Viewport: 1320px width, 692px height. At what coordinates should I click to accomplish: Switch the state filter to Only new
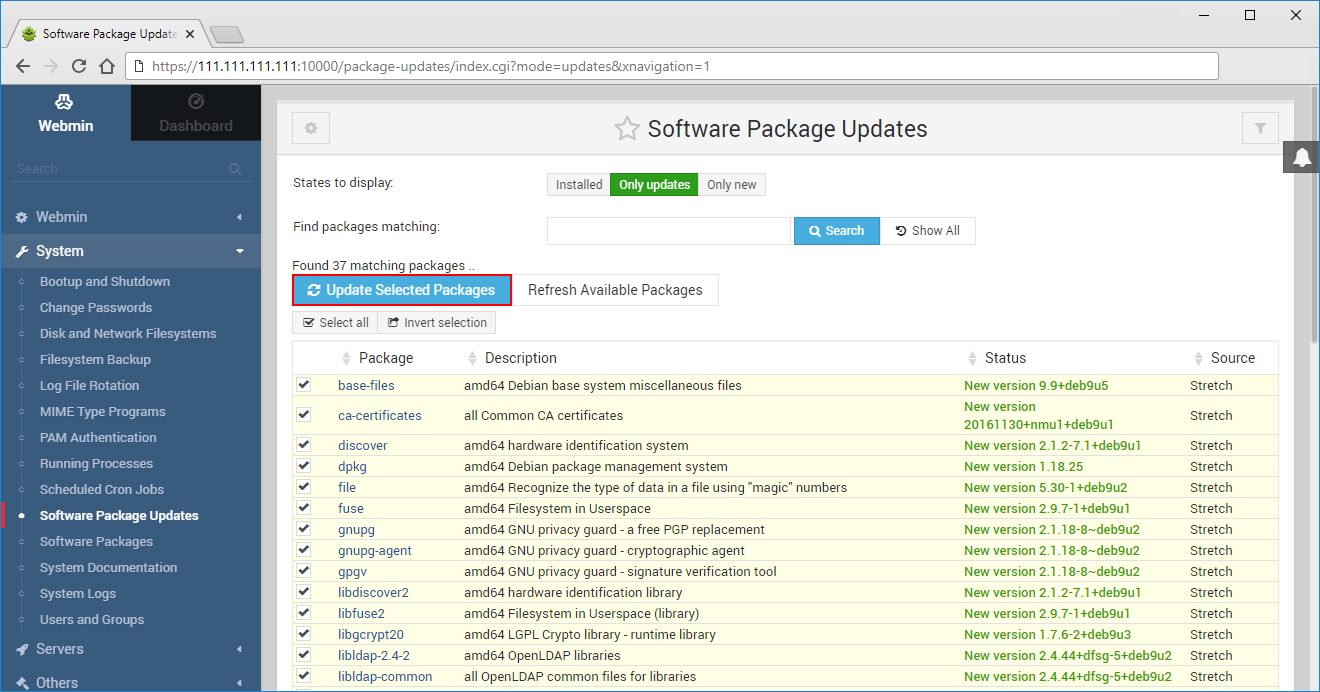(731, 184)
